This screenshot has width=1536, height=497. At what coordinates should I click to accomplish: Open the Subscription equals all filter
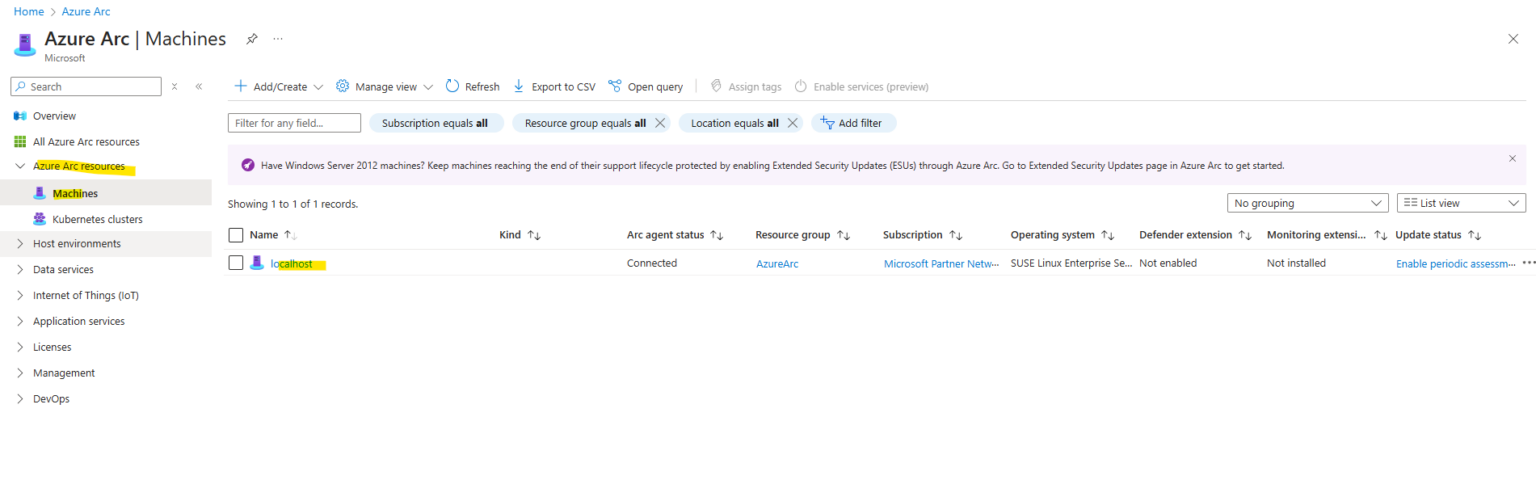coord(435,123)
